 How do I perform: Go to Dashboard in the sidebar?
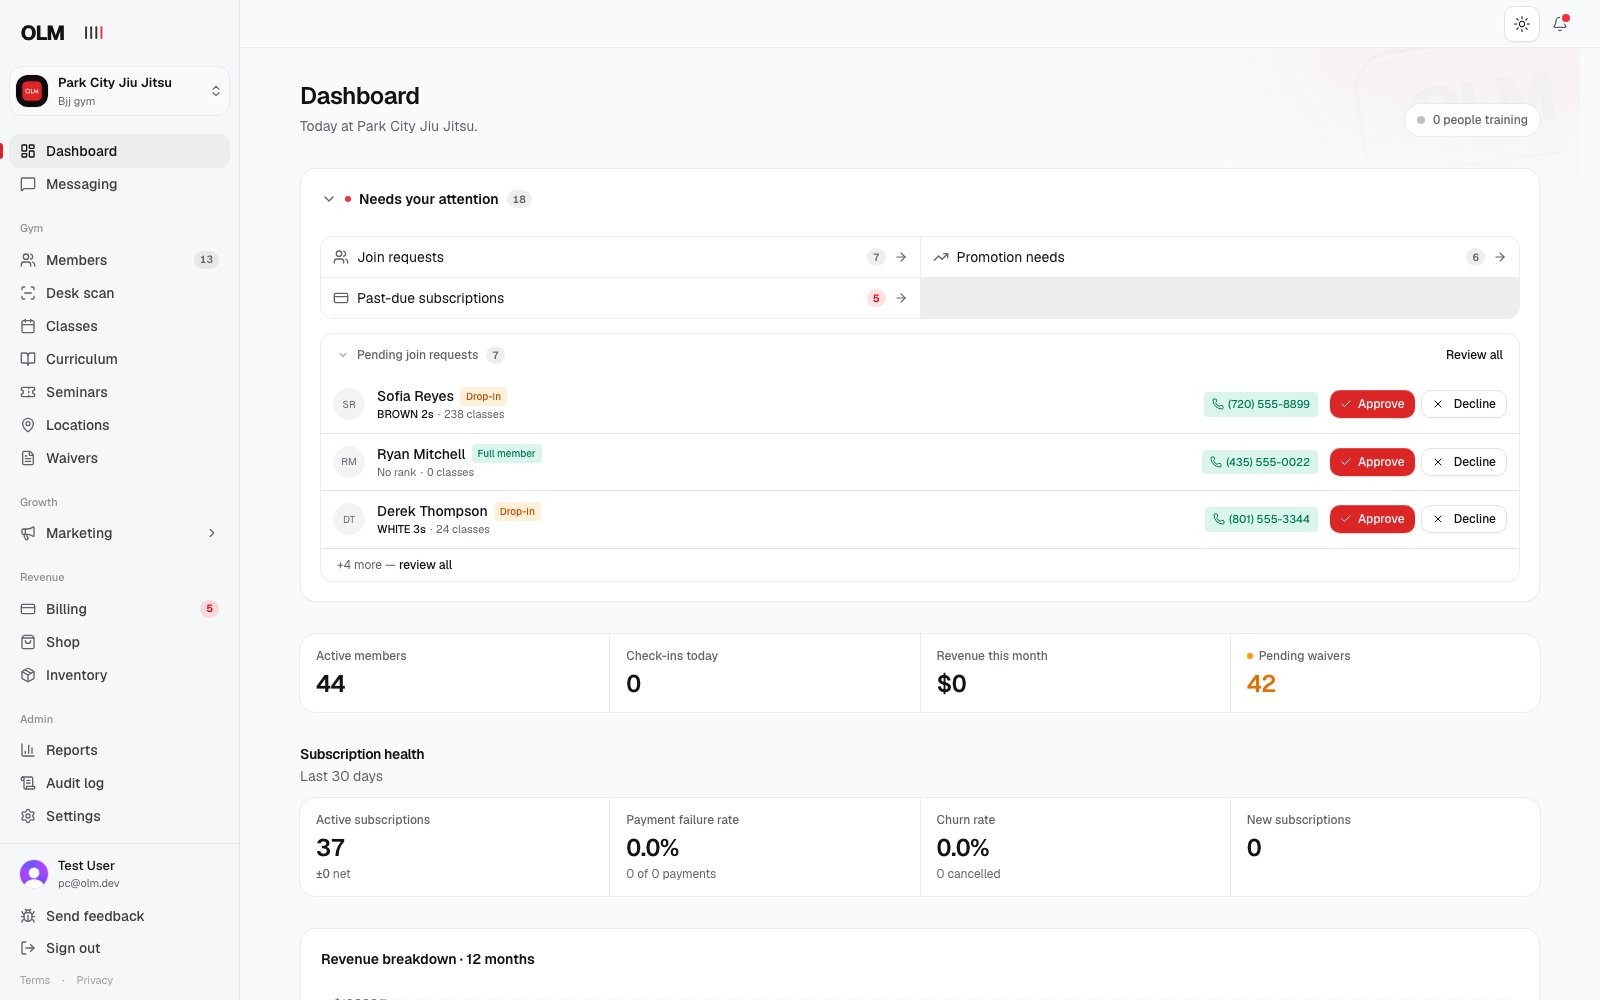pyautogui.click(x=119, y=151)
